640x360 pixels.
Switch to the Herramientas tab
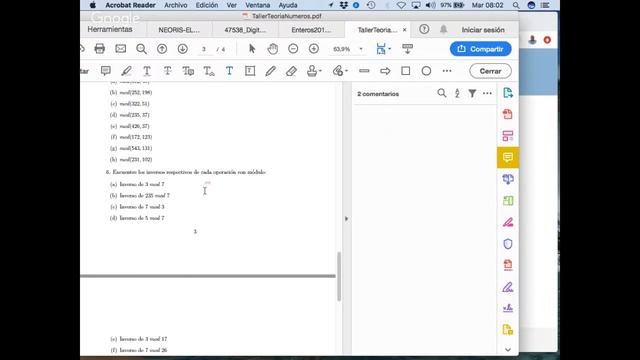pos(110,29)
